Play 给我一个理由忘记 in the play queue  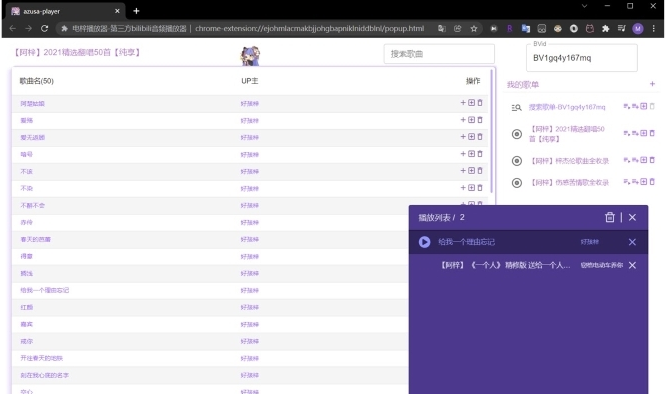tap(424, 242)
